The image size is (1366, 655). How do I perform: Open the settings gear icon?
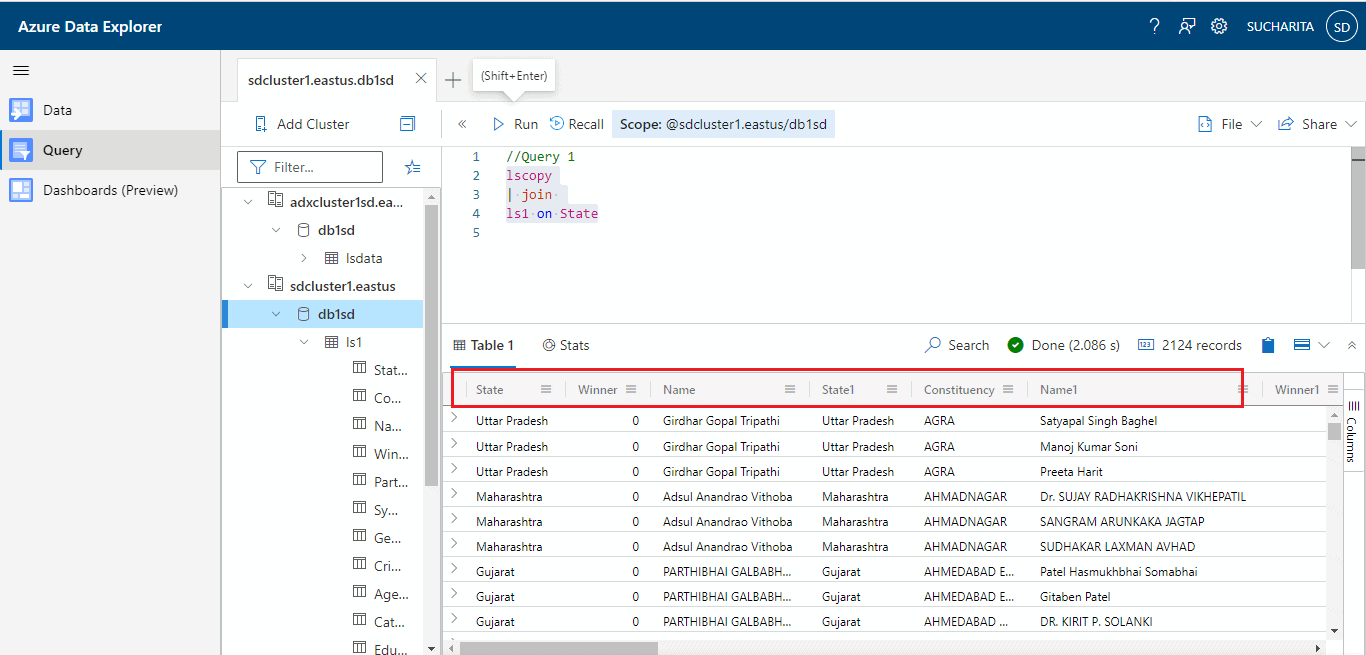pos(1219,27)
